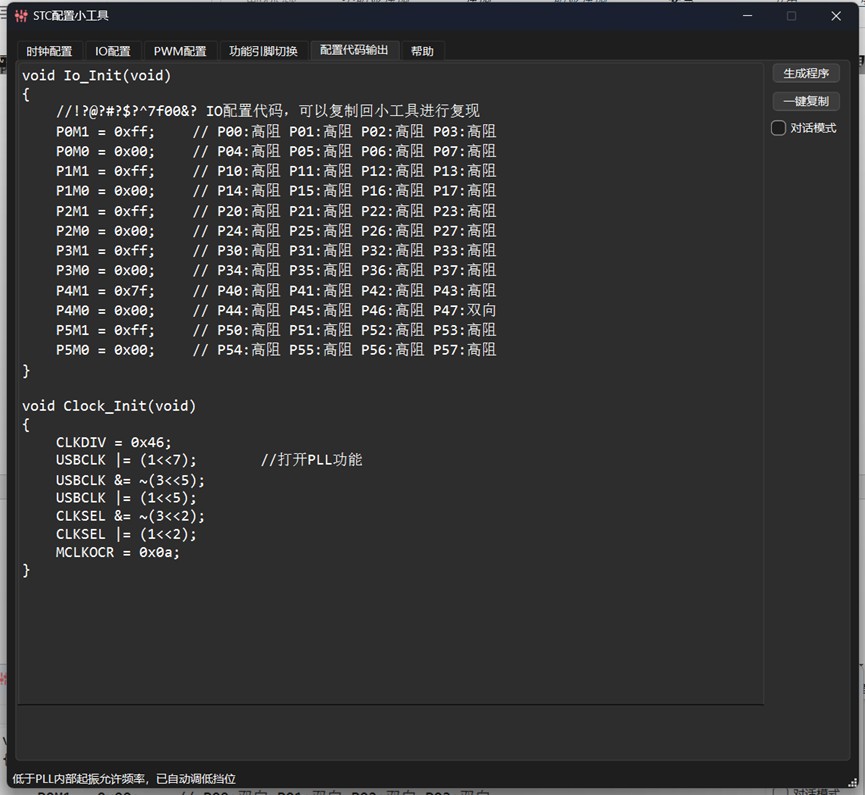Minimize the STC配置小工具 window
Screen dimensions: 865x795
tap(747, 16)
